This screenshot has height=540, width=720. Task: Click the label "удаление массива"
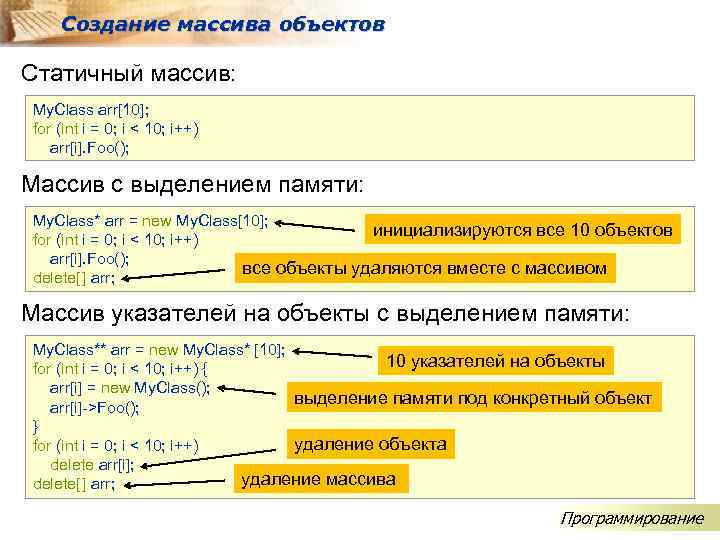pyautogui.click(x=321, y=479)
